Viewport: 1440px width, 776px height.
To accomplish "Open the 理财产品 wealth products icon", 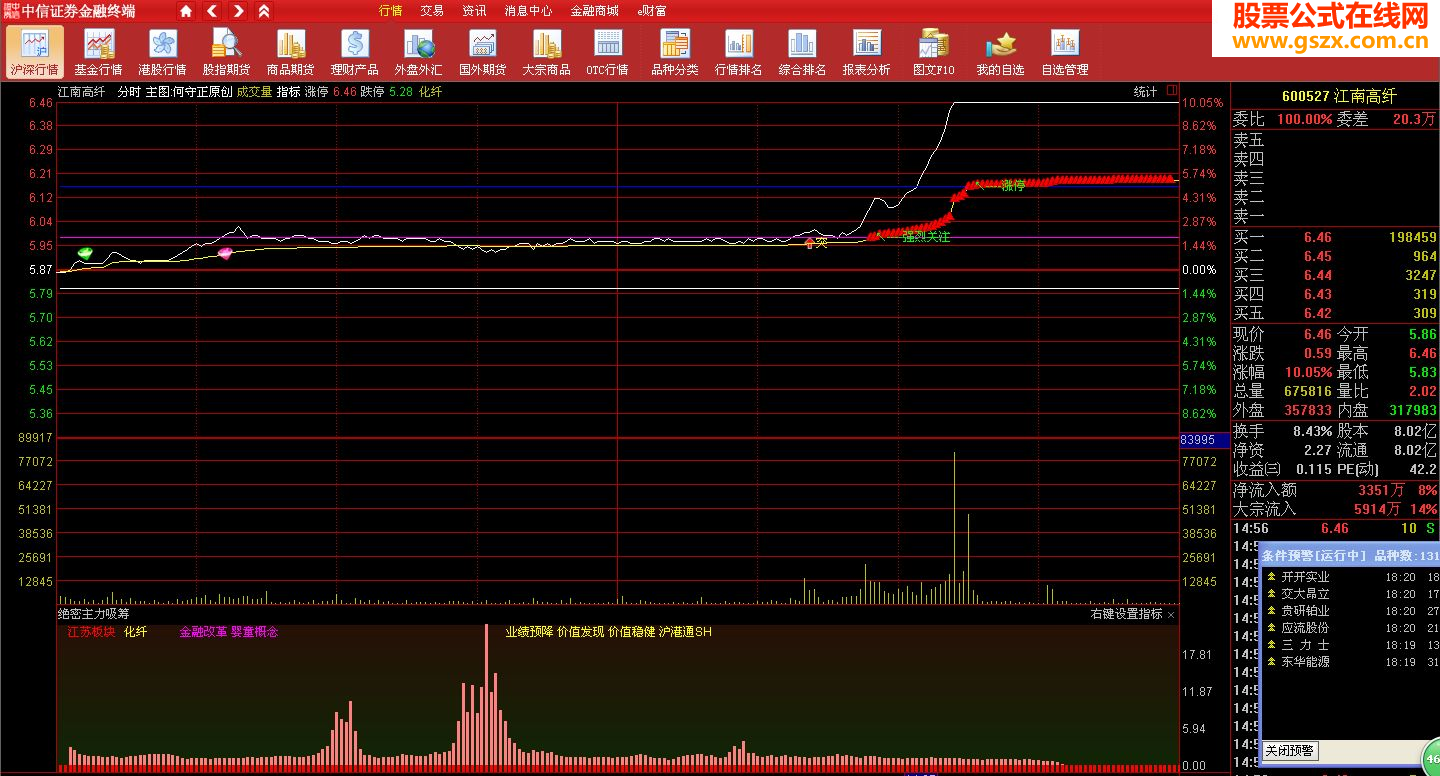I will (x=354, y=52).
